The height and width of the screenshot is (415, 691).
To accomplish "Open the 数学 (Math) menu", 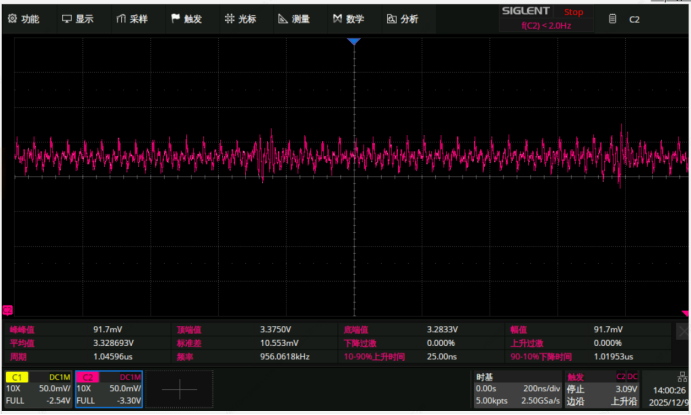I will (348, 19).
